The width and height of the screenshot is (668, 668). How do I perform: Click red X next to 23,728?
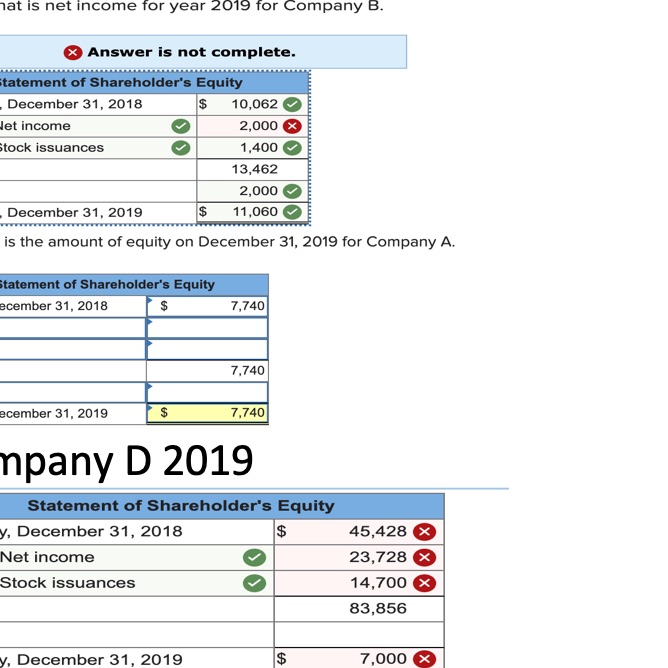(424, 558)
